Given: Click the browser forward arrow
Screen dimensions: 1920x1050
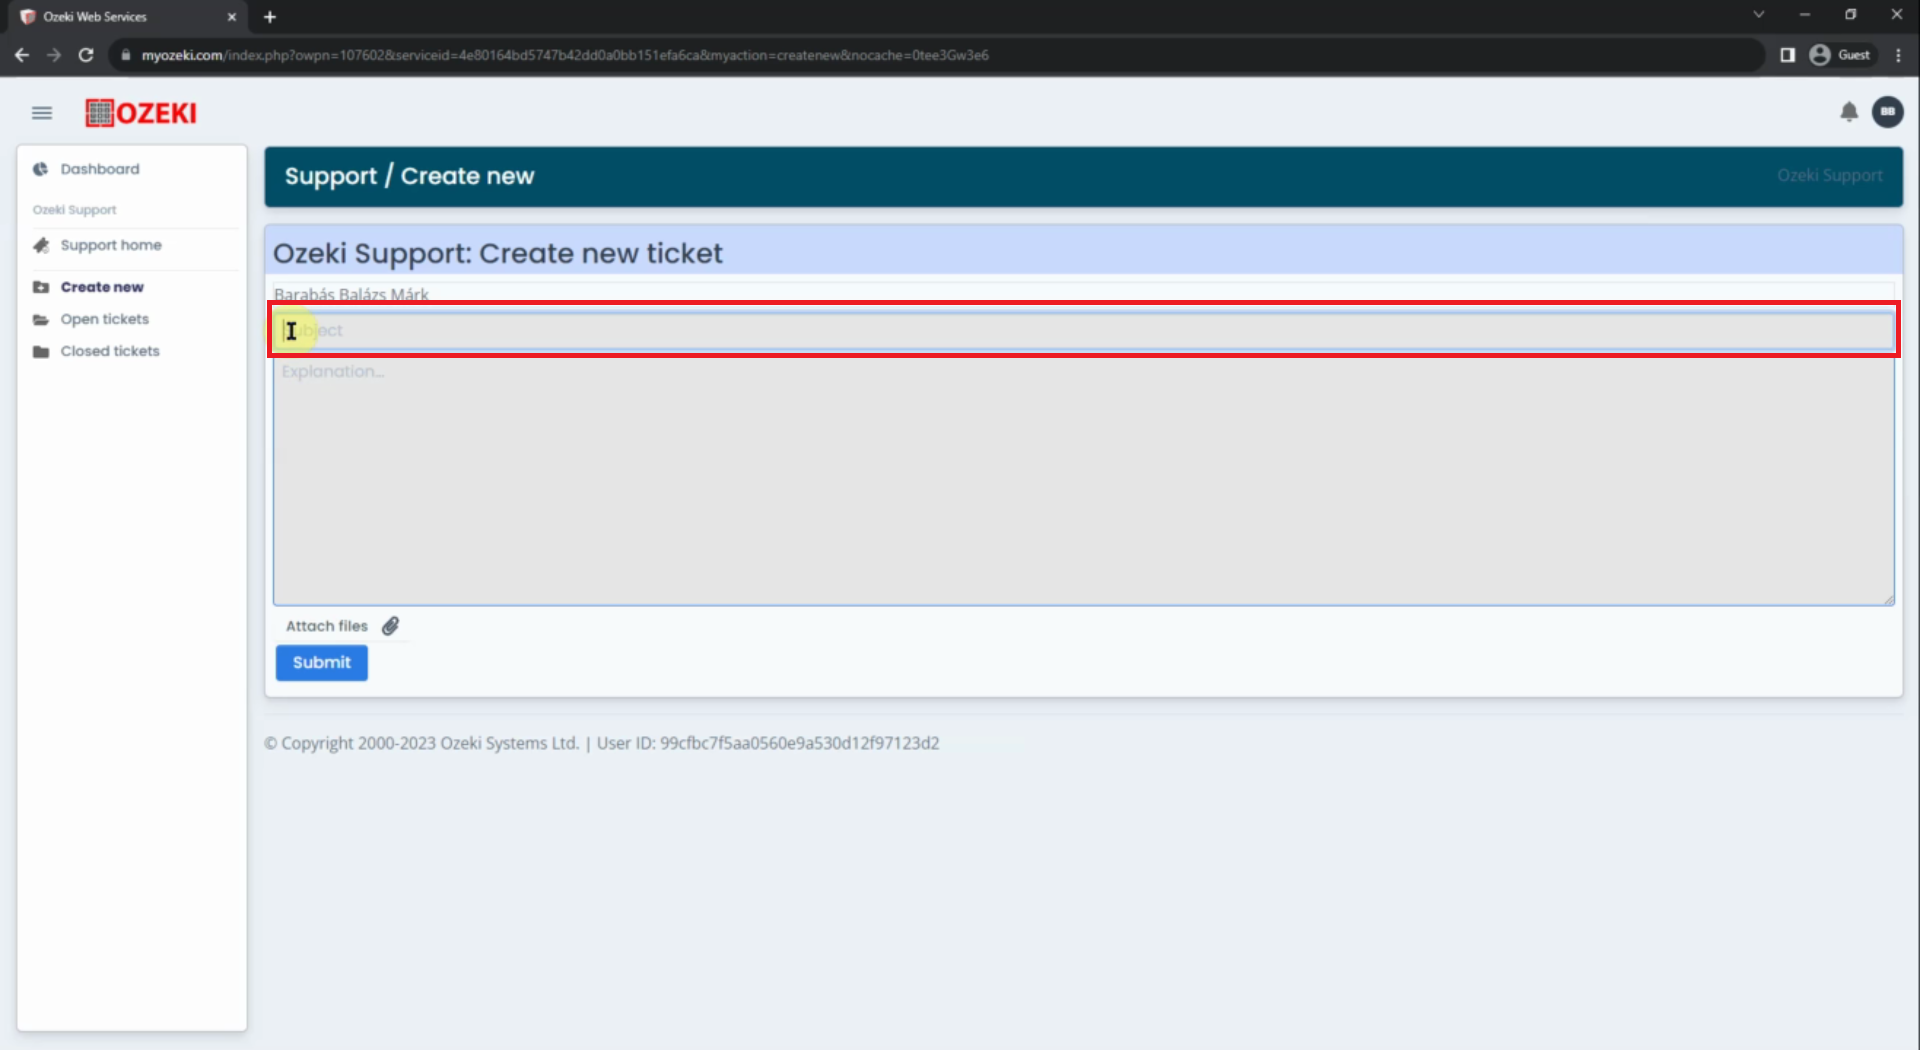Looking at the screenshot, I should click(x=54, y=55).
